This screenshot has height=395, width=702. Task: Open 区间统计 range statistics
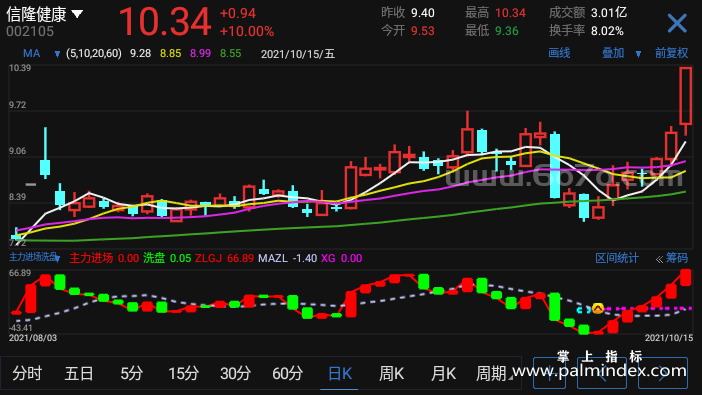click(x=616, y=258)
